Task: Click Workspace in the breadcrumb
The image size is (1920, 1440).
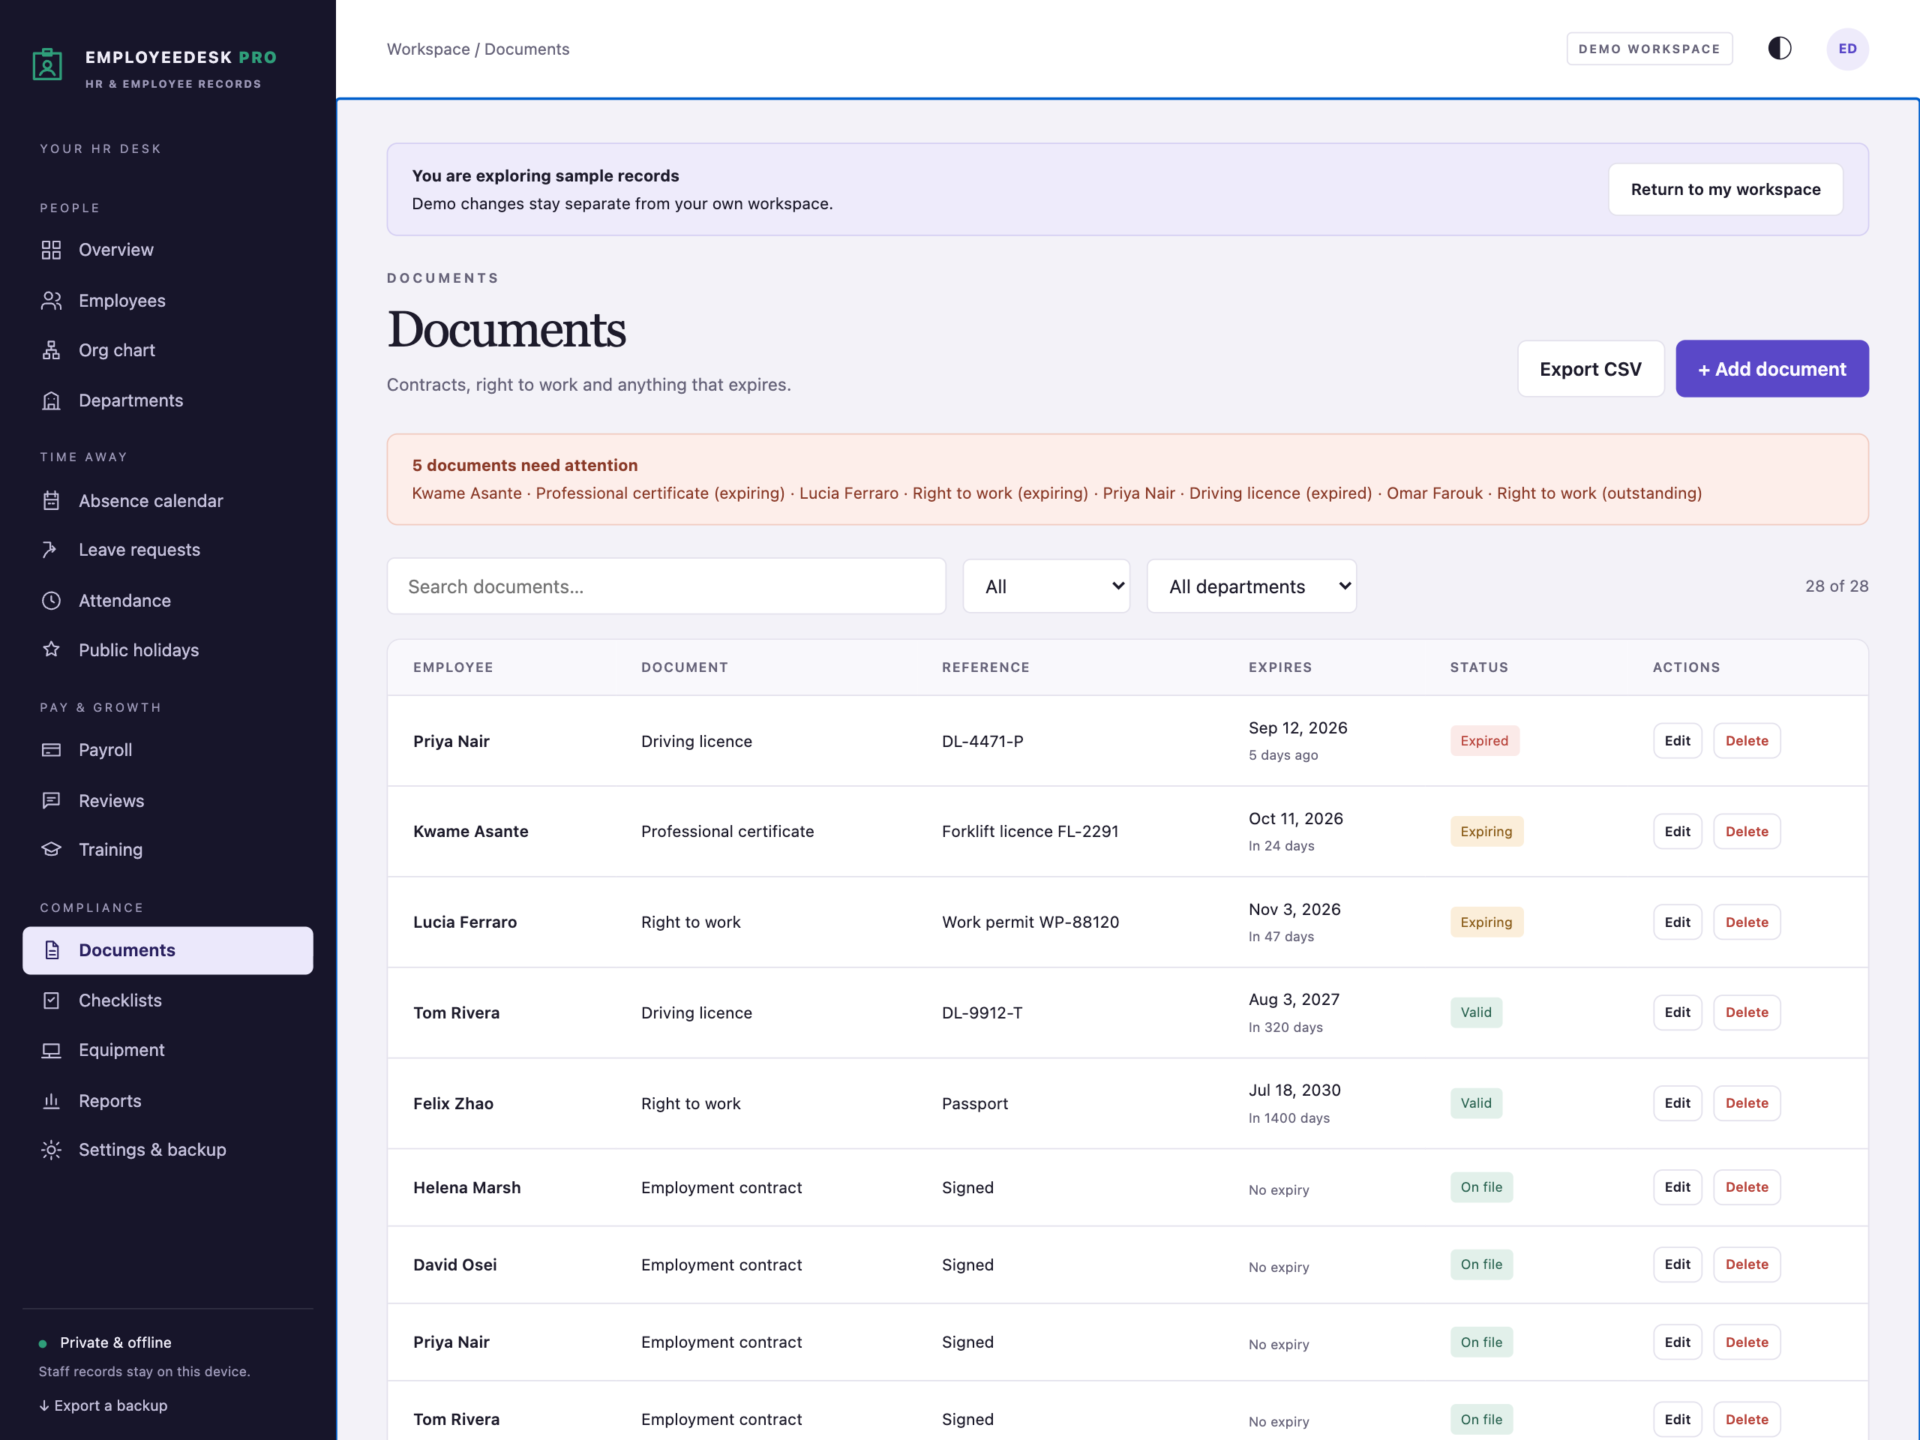Action: pos(428,49)
